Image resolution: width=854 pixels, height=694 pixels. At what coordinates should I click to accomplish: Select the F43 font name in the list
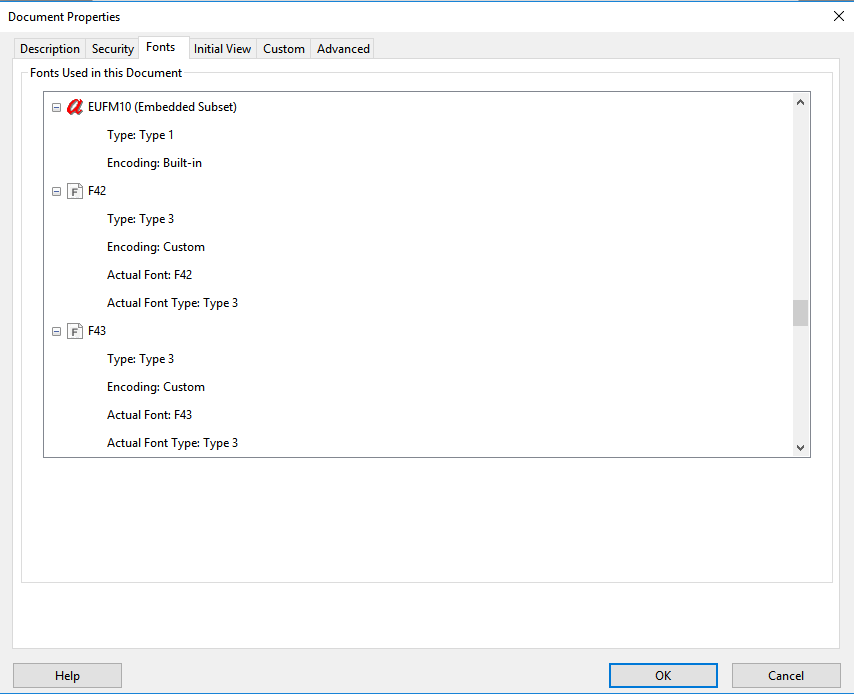click(96, 330)
